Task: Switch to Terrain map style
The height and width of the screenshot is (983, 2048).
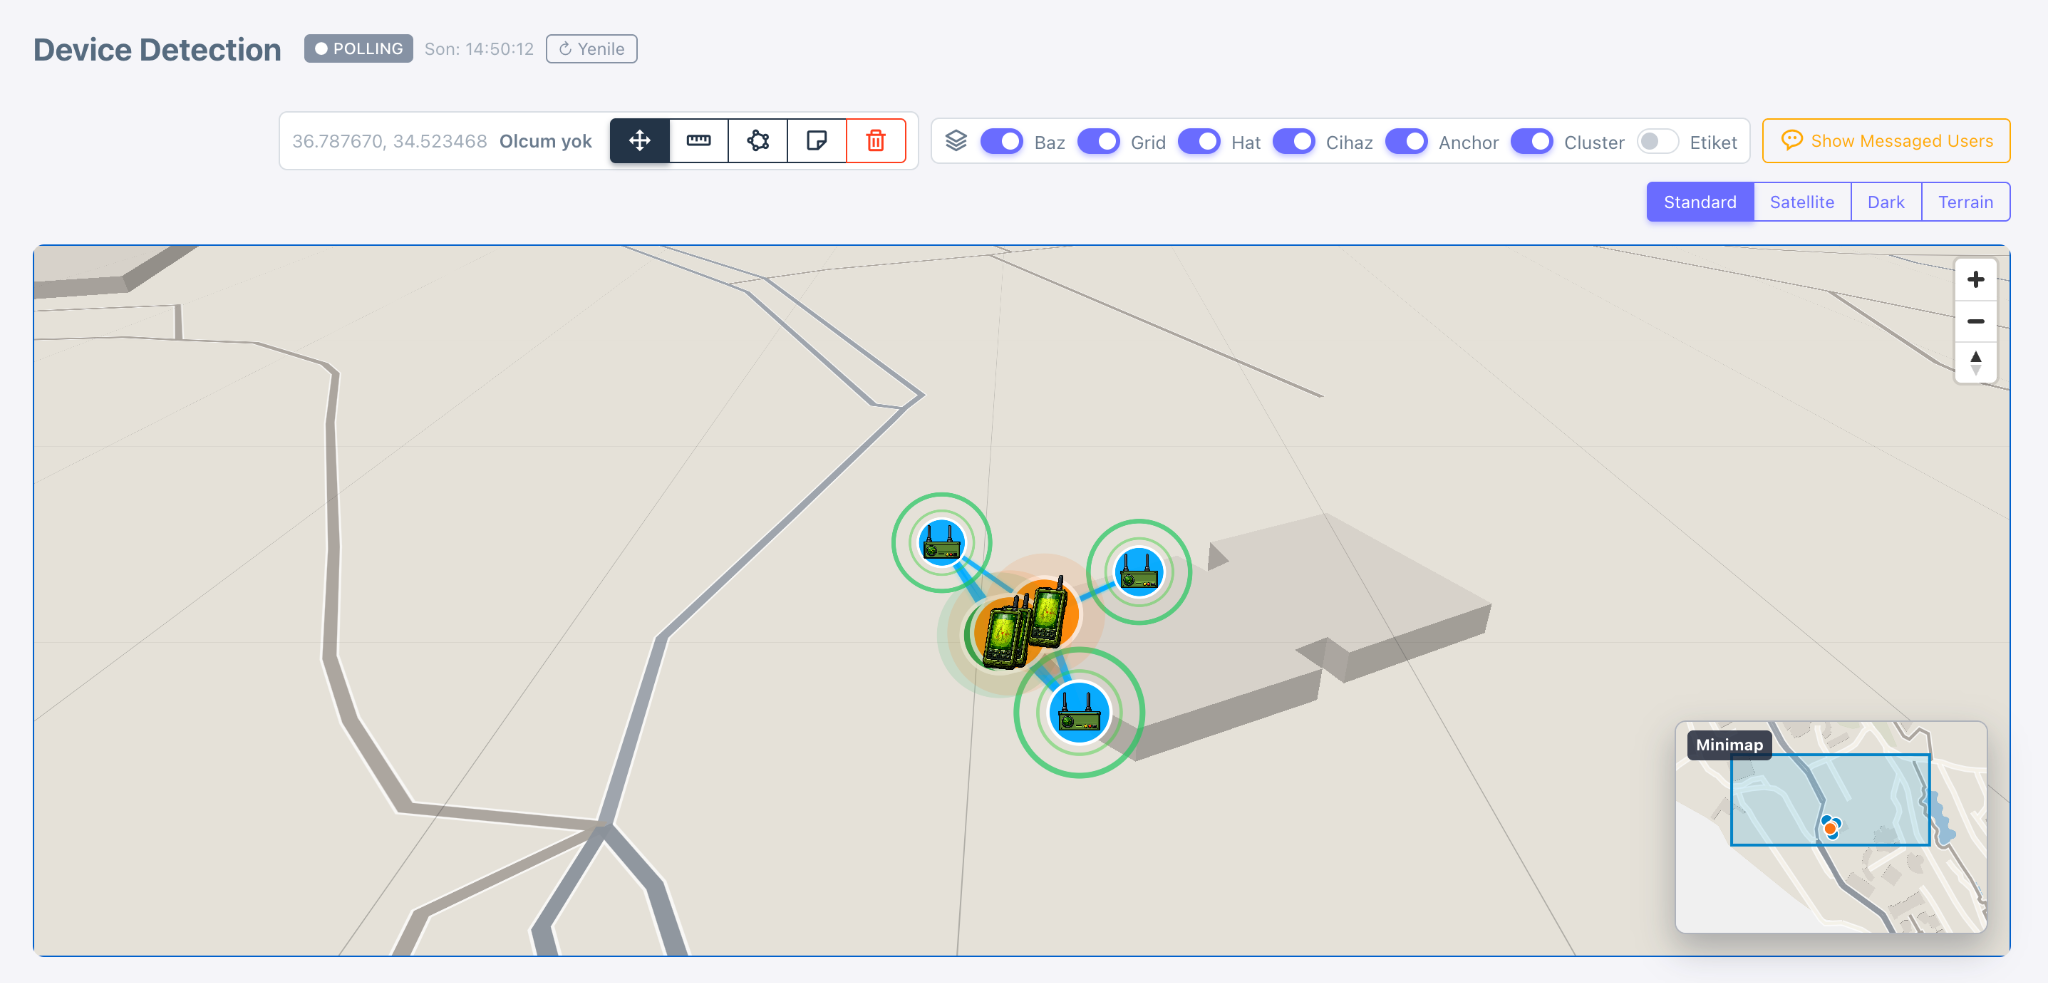Action: 1966,202
